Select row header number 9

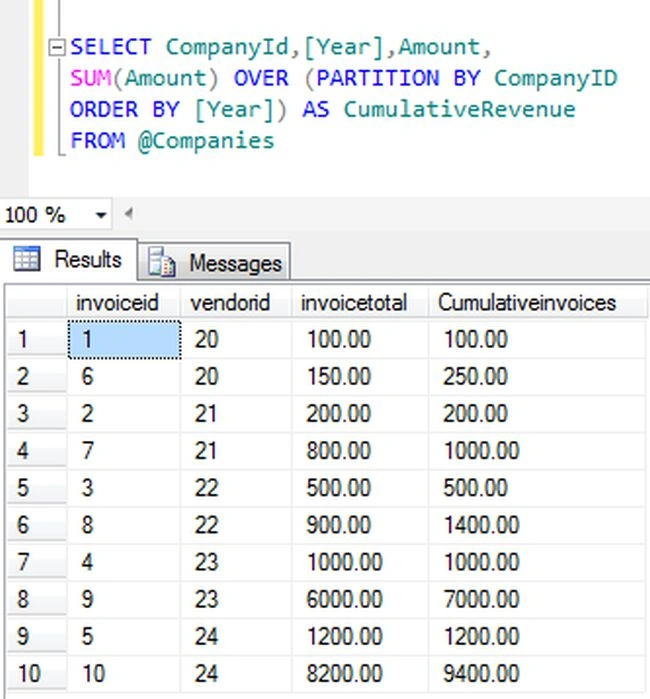(37, 636)
